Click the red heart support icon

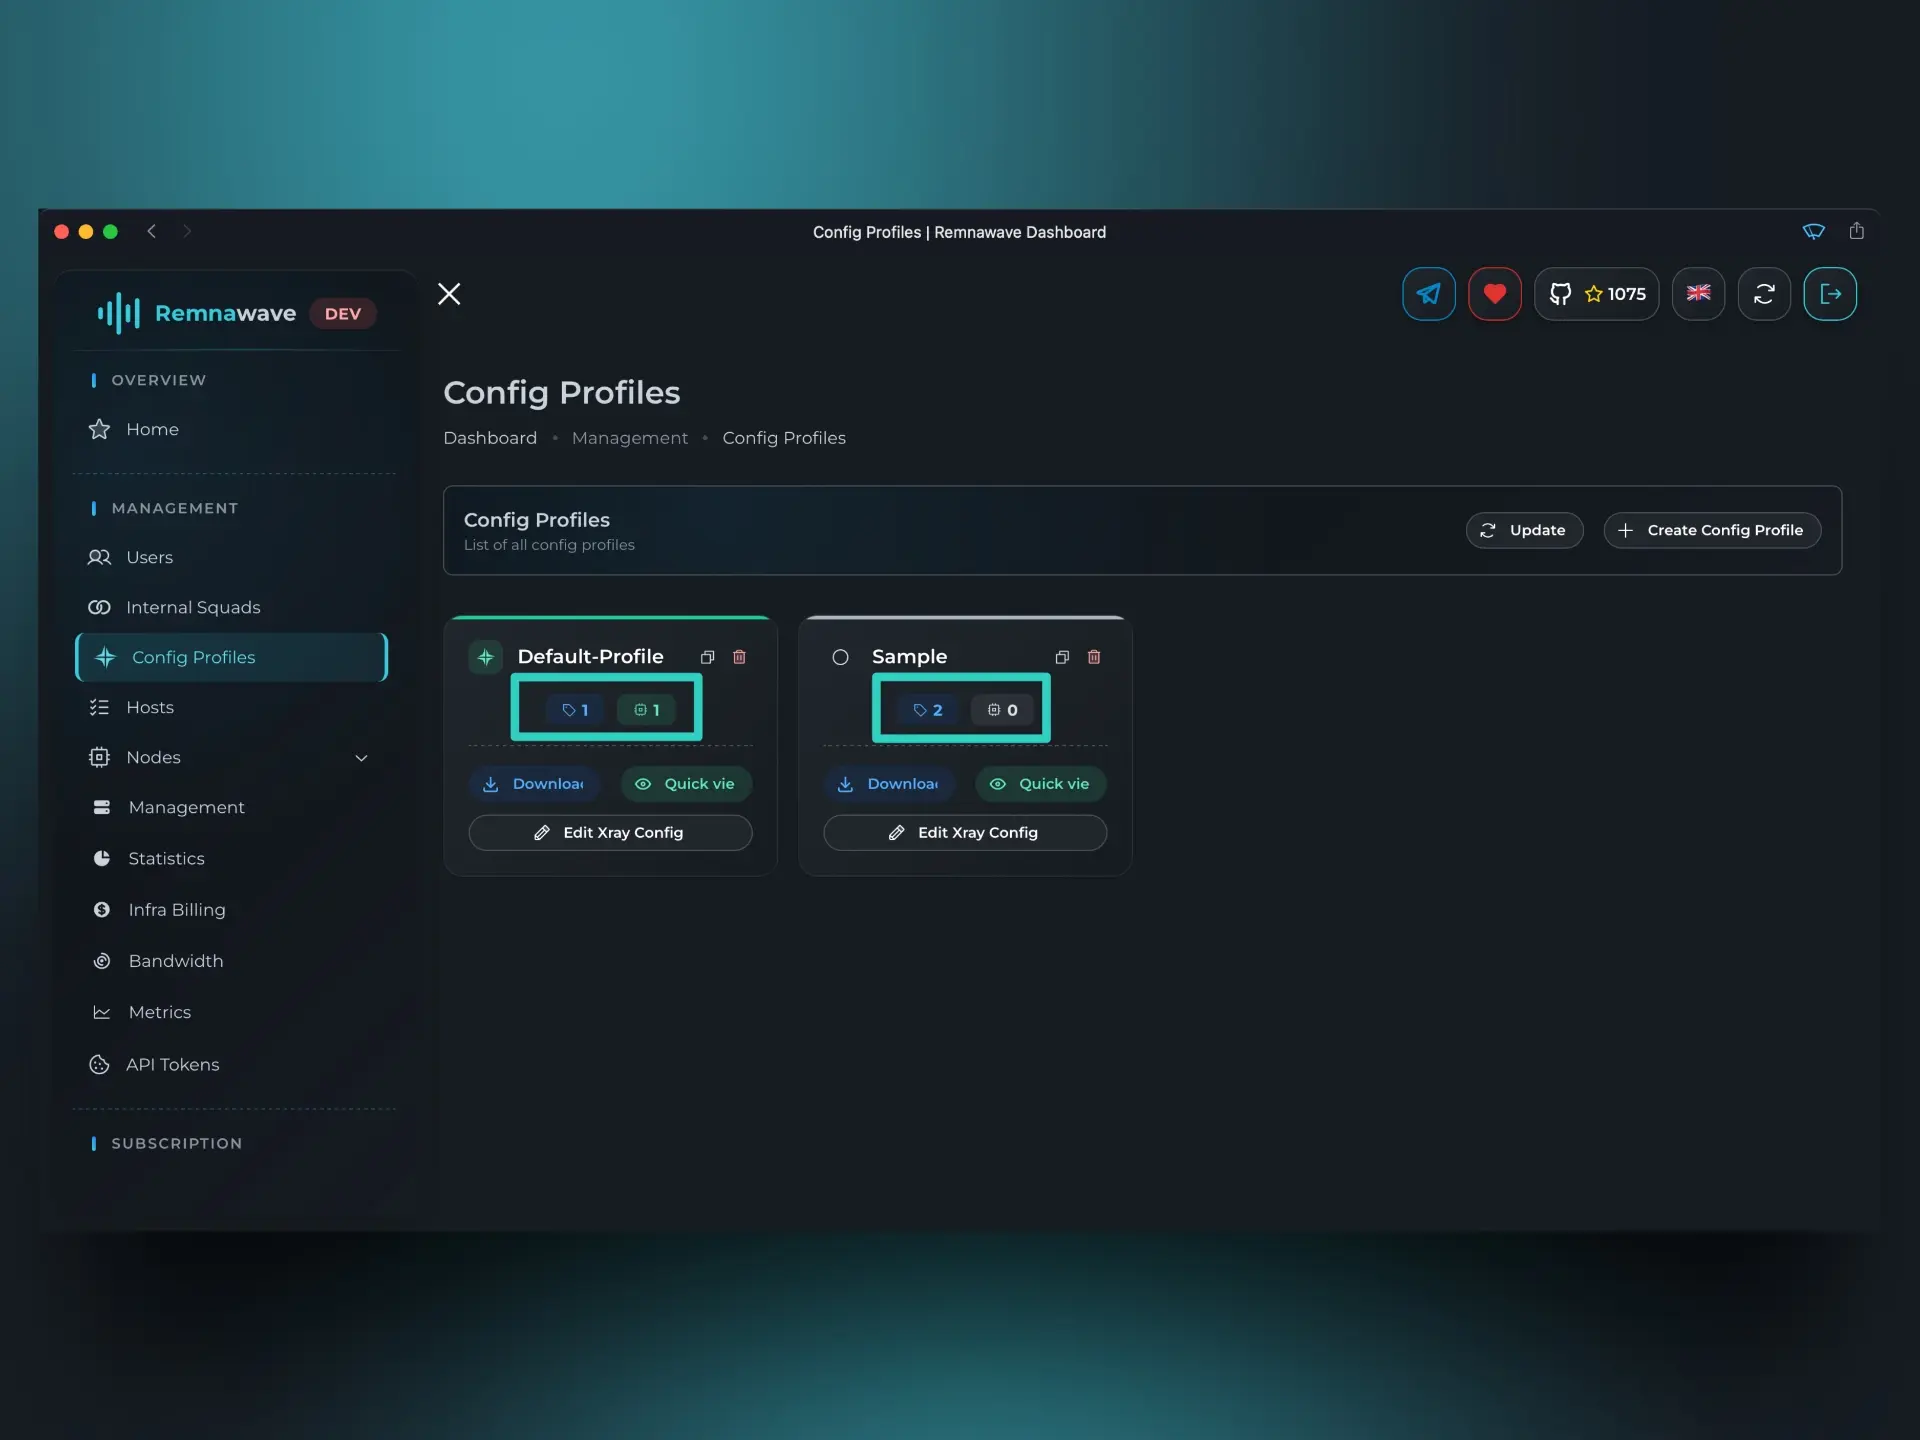(x=1494, y=294)
